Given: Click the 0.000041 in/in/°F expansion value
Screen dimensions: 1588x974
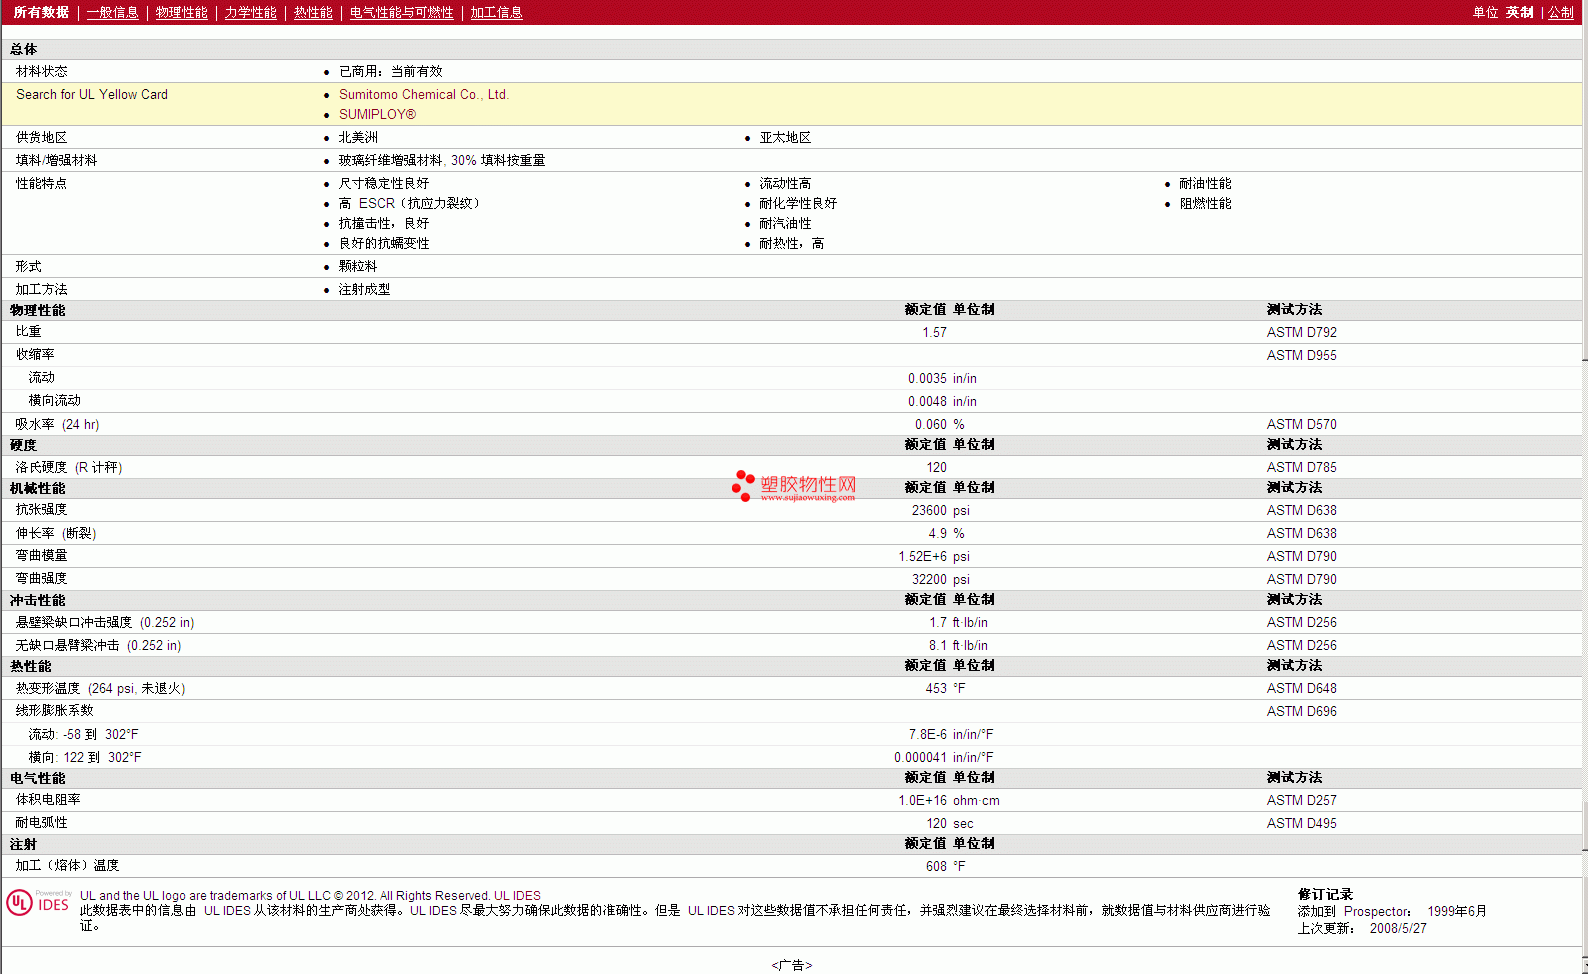Looking at the screenshot, I should [x=944, y=757].
